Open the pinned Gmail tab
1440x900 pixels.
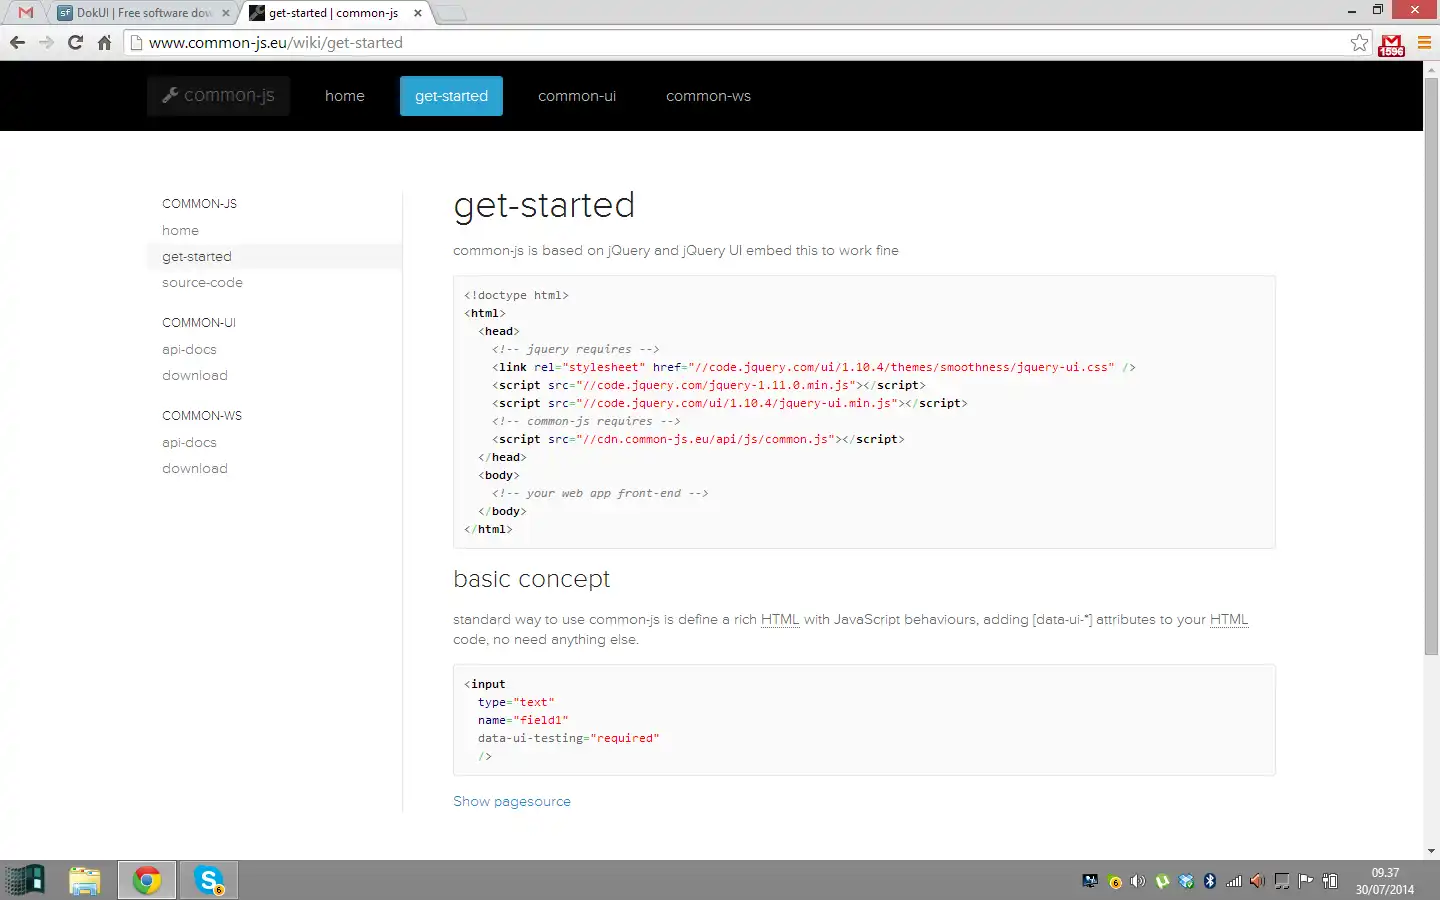[x=26, y=13]
